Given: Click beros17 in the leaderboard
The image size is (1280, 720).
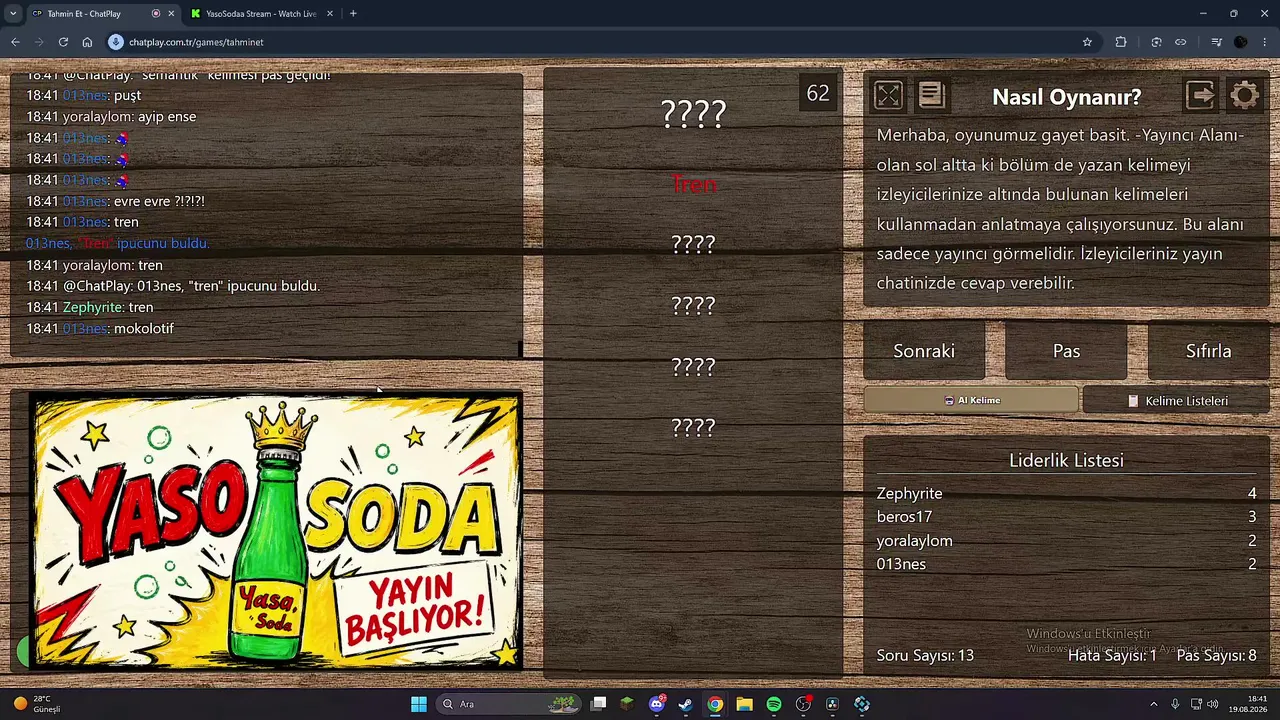Looking at the screenshot, I should coord(904,517).
